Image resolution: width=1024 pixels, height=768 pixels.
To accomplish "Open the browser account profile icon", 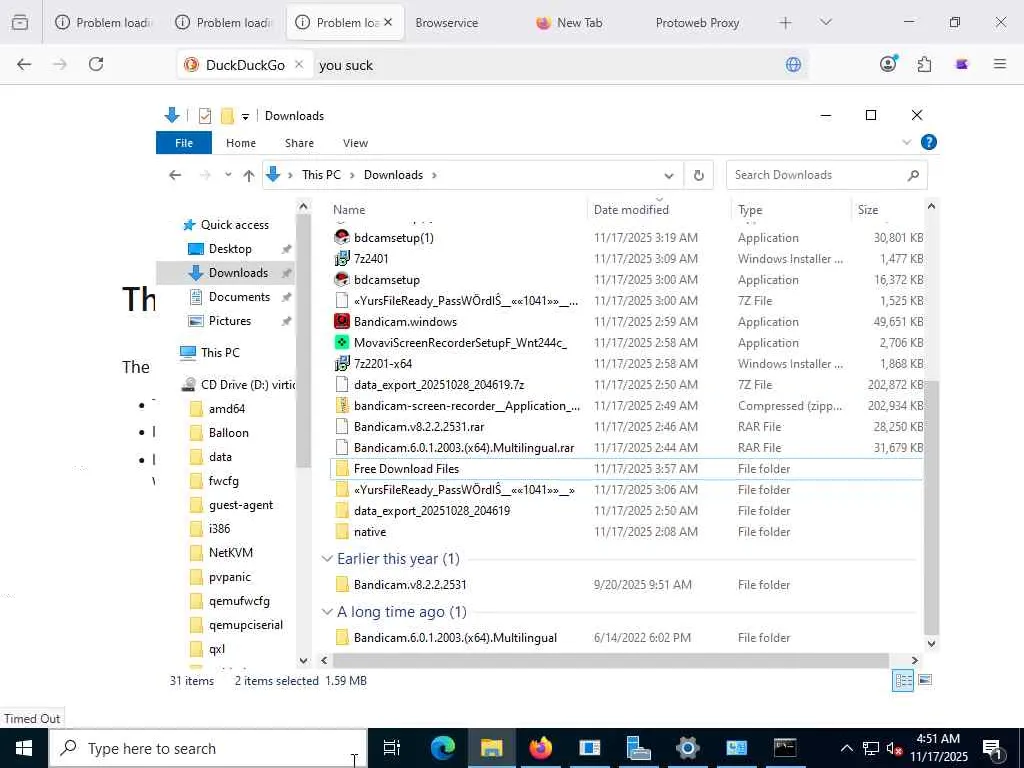I will point(888,64).
